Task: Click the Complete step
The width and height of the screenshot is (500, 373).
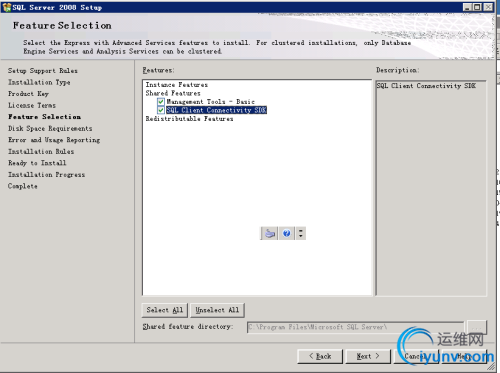Action: 23,186
